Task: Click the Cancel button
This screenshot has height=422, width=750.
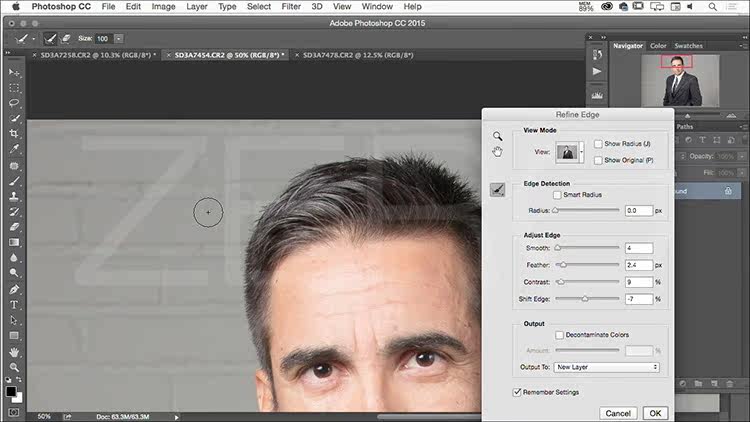Action: pyautogui.click(x=618, y=412)
